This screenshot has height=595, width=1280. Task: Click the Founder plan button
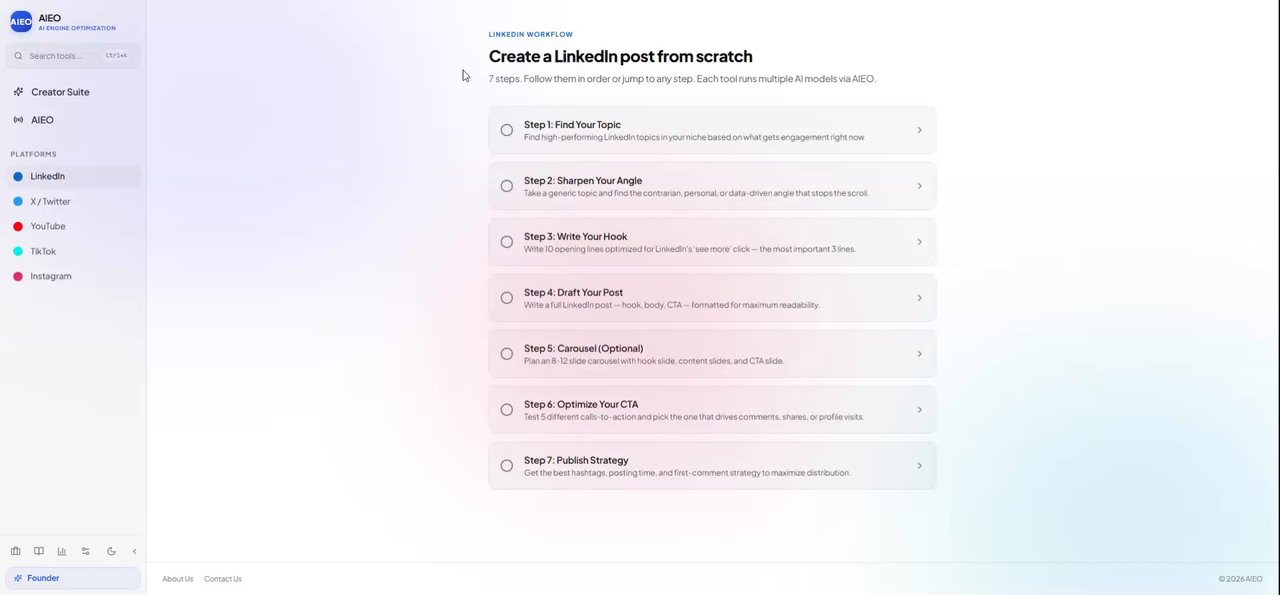[x=73, y=578]
